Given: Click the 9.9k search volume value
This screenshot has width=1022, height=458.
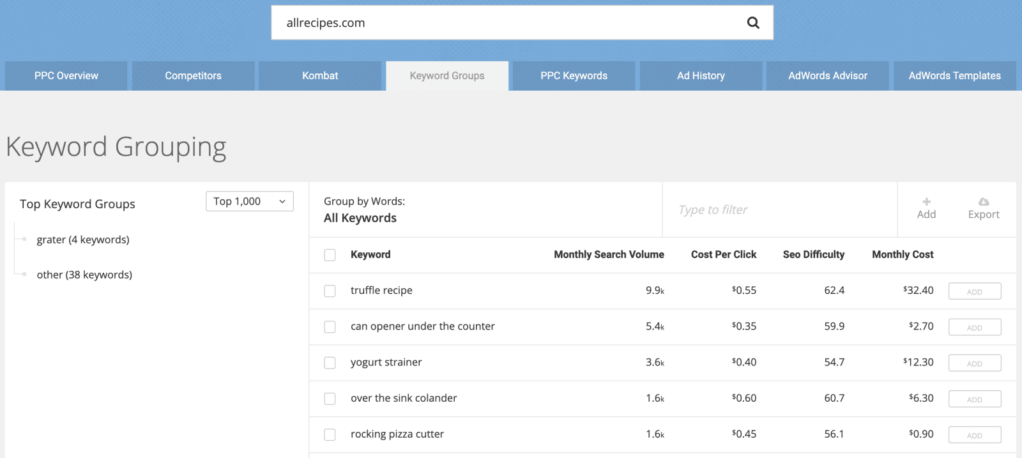Looking at the screenshot, I should tap(655, 291).
